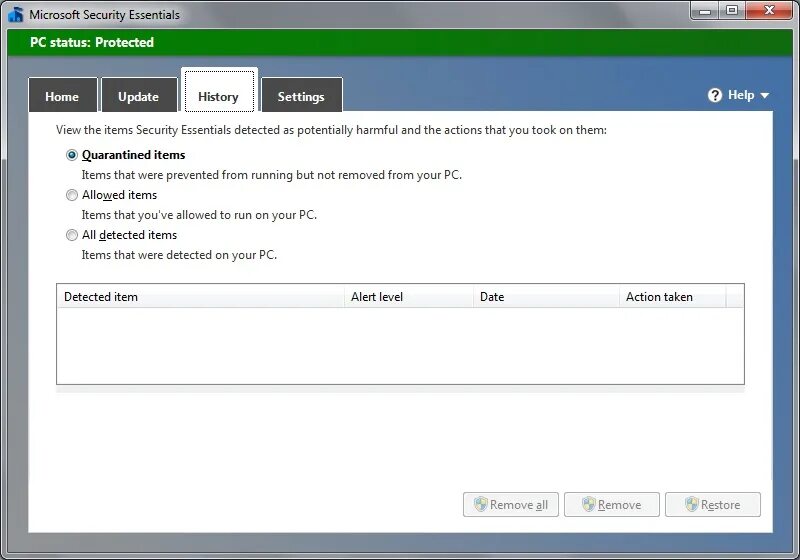Choose the All detected items option
Image resolution: width=800 pixels, height=560 pixels.
pos(72,235)
